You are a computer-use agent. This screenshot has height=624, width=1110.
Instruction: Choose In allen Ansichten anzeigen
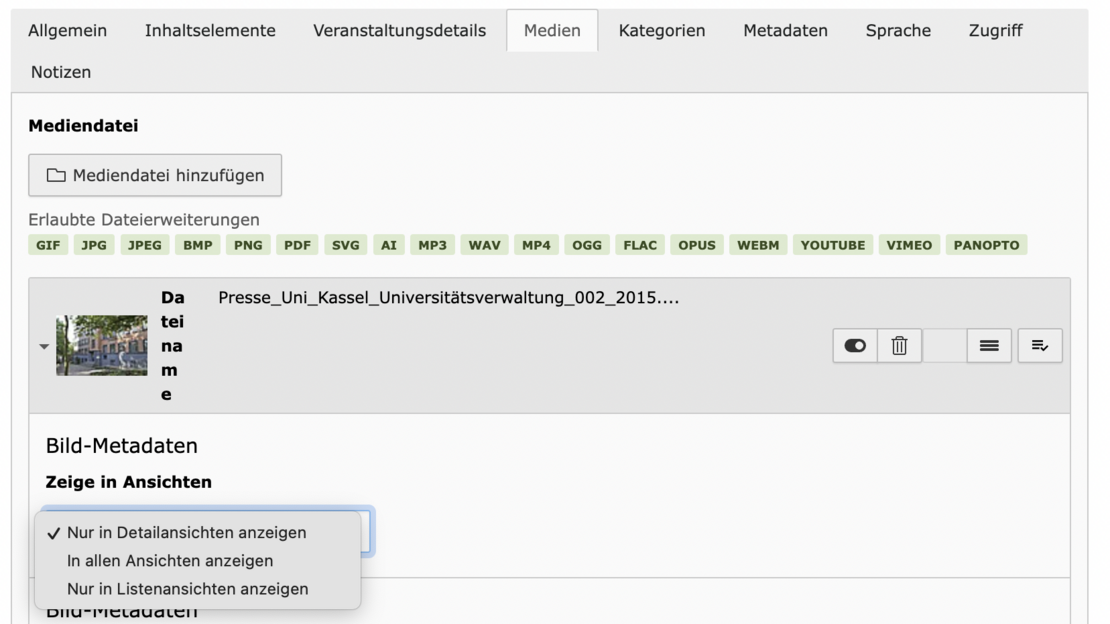(170, 561)
